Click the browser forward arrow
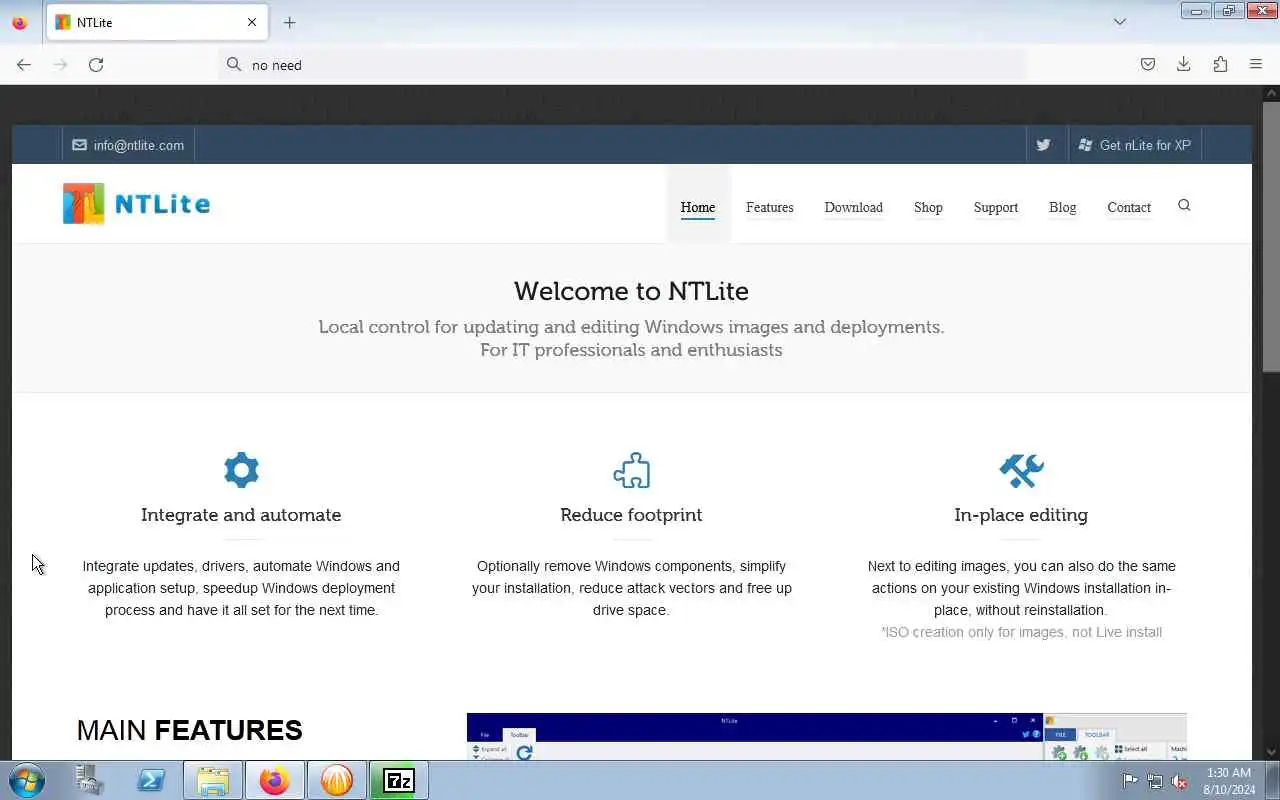Image resolution: width=1280 pixels, height=800 pixels. pos(60,64)
